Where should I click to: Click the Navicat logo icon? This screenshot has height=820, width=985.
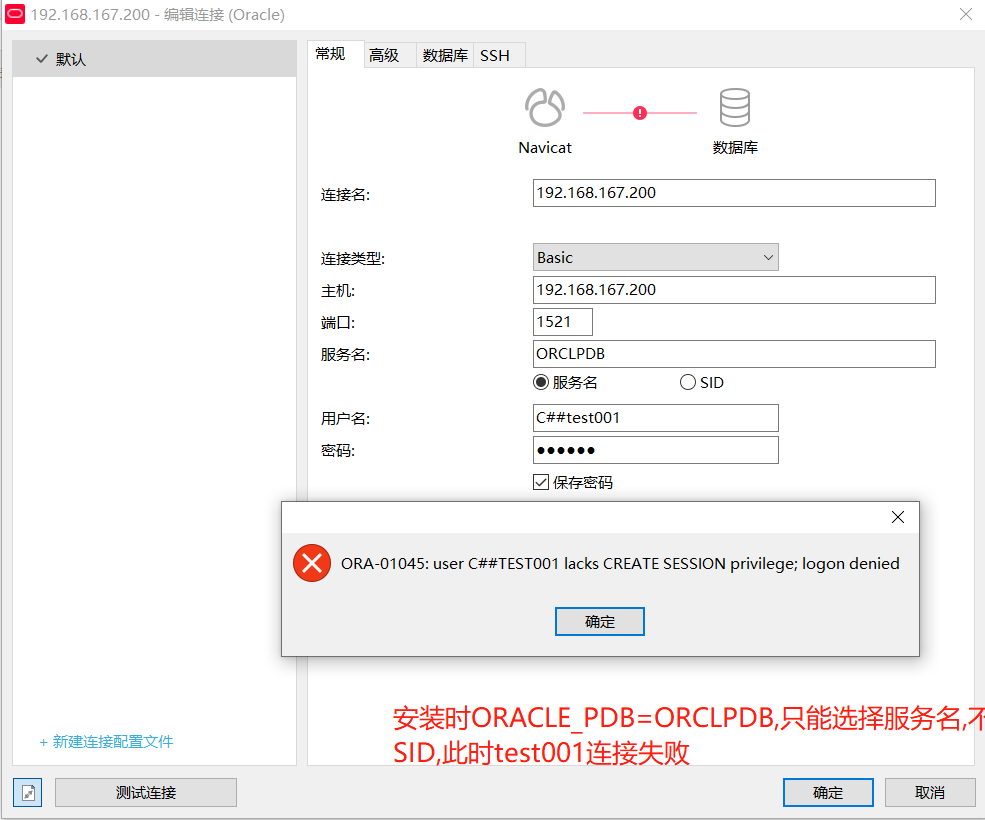(x=545, y=107)
